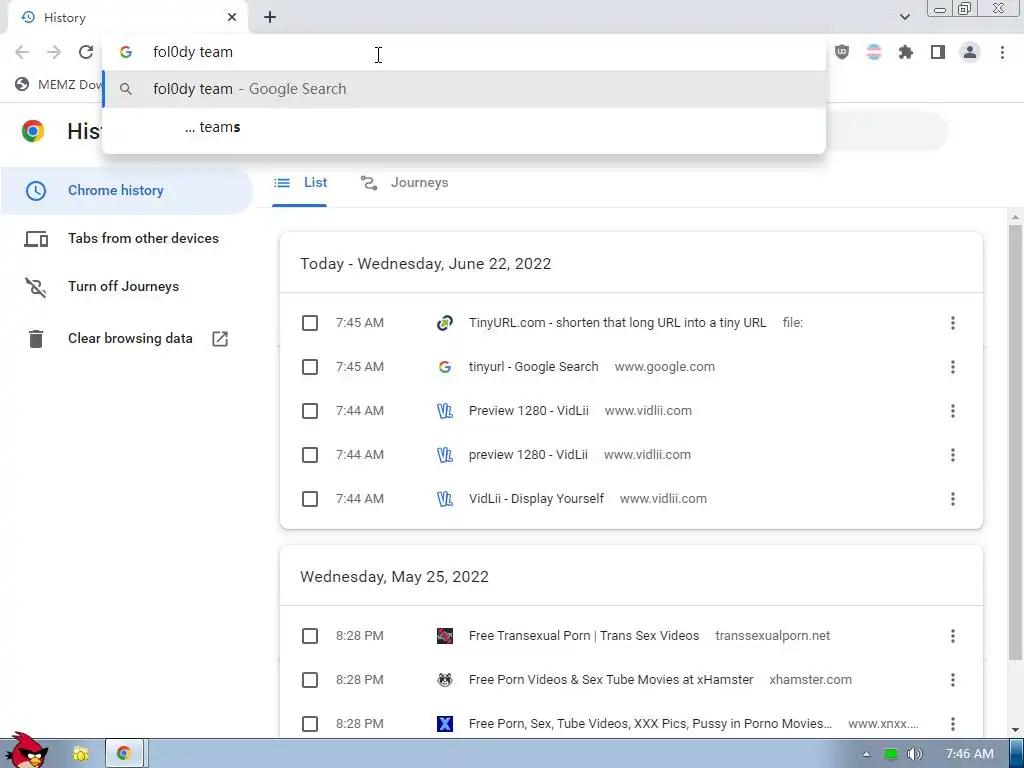Click the xHamster favicon in history
1024x768 pixels.
click(445, 680)
